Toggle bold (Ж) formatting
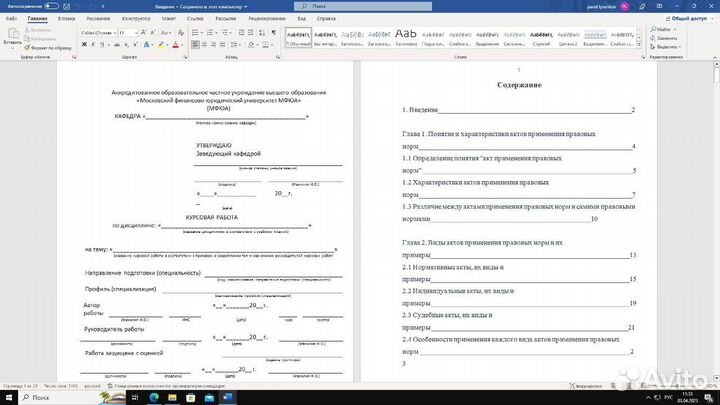This screenshot has width=720, height=405. [x=84, y=45]
